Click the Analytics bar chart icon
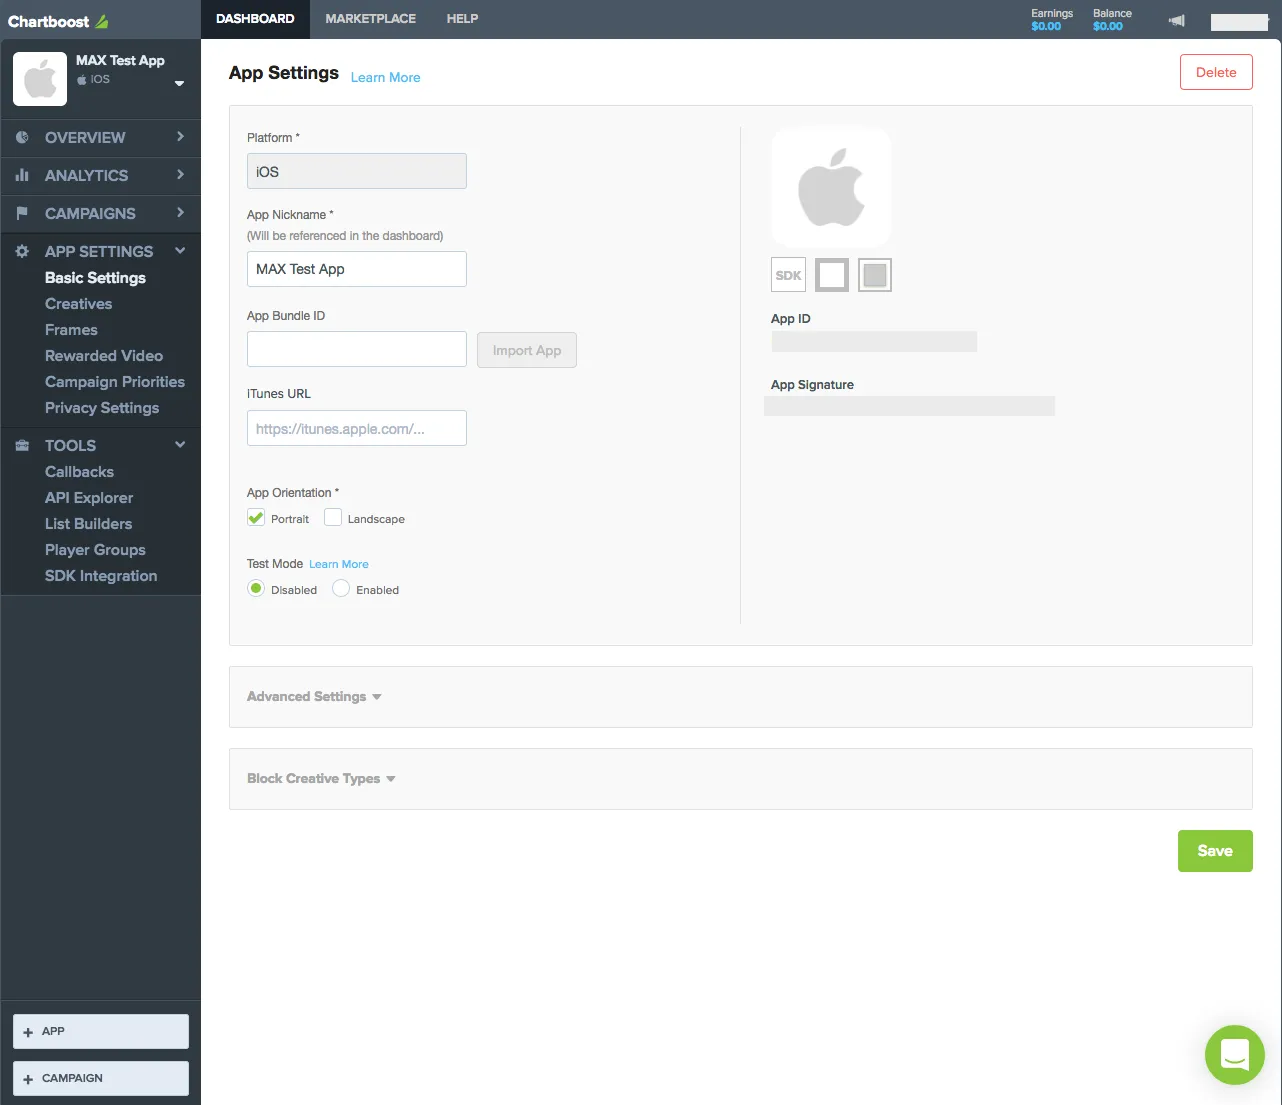Screen dimensions: 1282x1105 (x=22, y=175)
